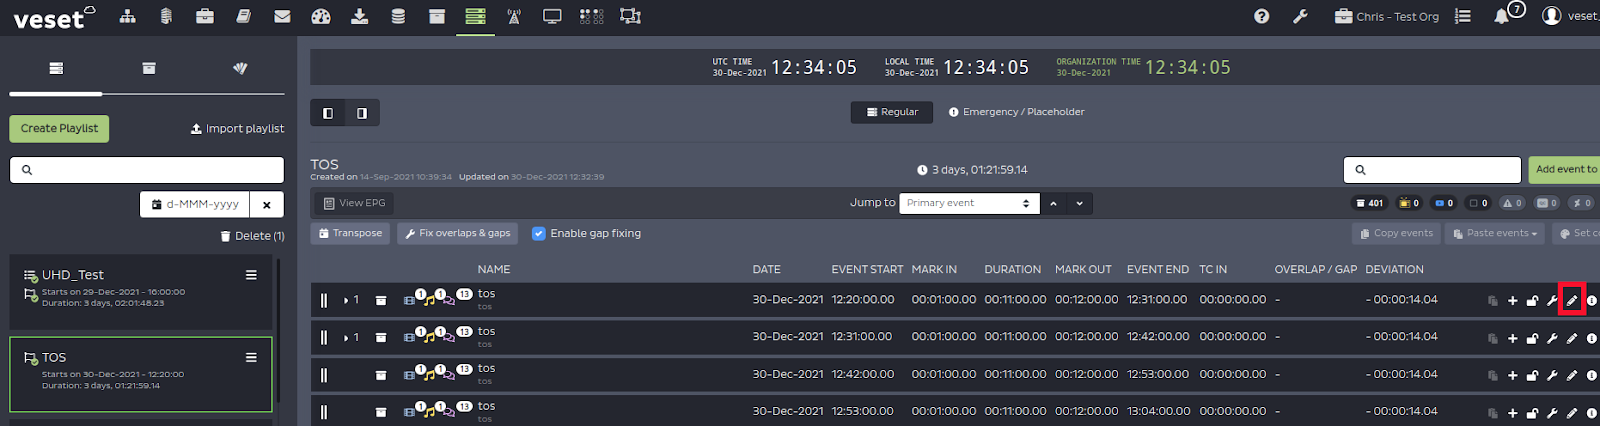Toggle the 401 events count filter badge

point(1369,203)
